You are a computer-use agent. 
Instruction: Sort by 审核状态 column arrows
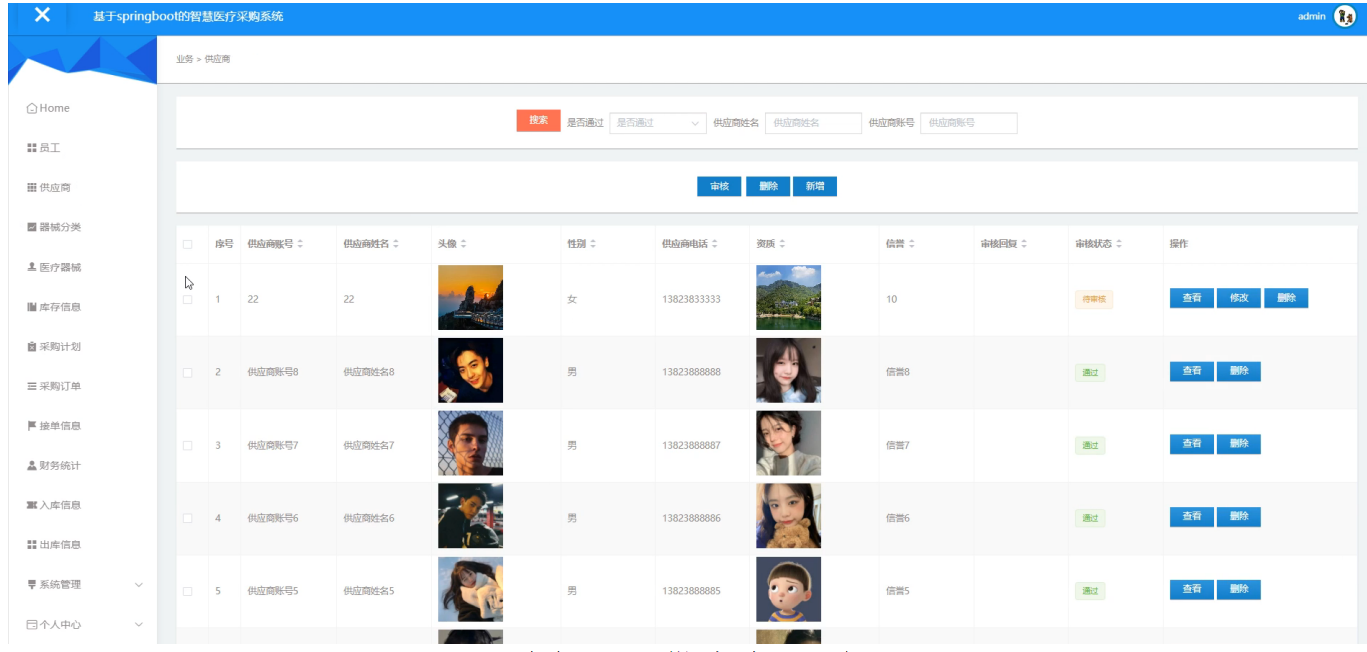[1119, 244]
